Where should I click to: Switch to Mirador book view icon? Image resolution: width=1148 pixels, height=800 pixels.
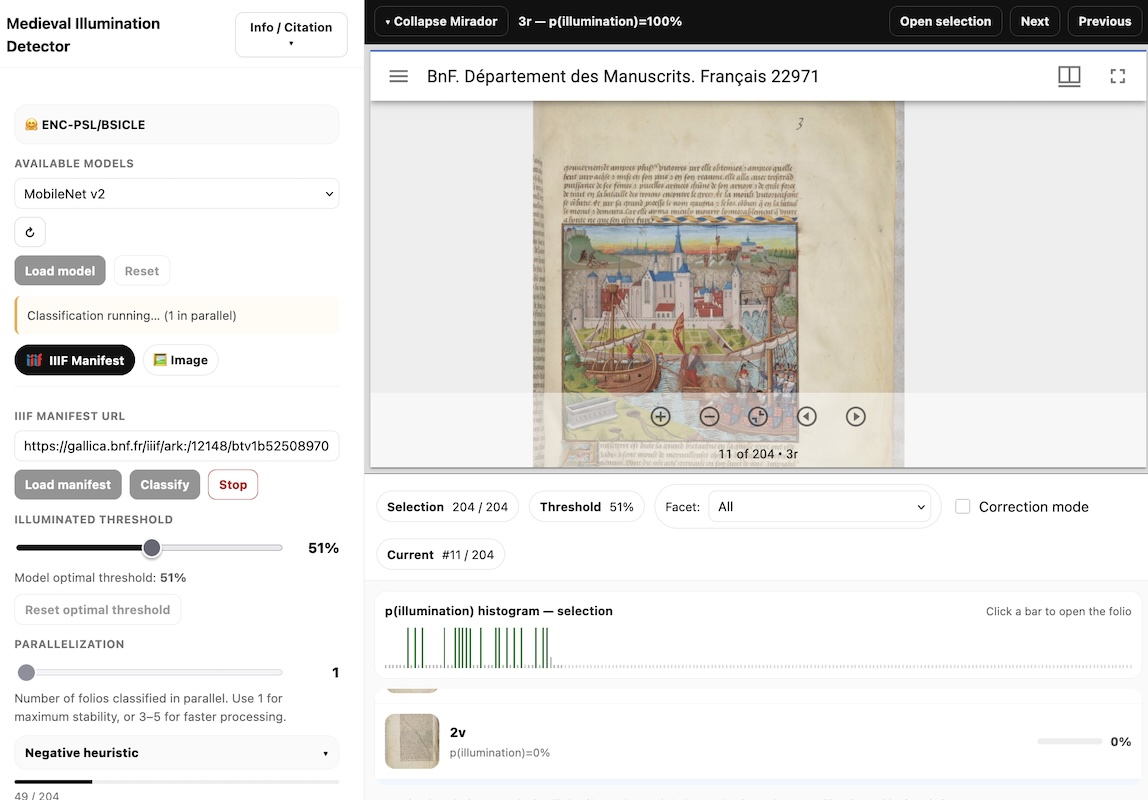pos(1069,76)
